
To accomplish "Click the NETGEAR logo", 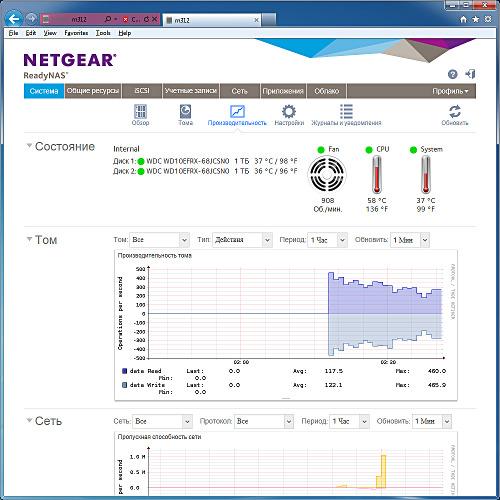I will (x=70, y=60).
